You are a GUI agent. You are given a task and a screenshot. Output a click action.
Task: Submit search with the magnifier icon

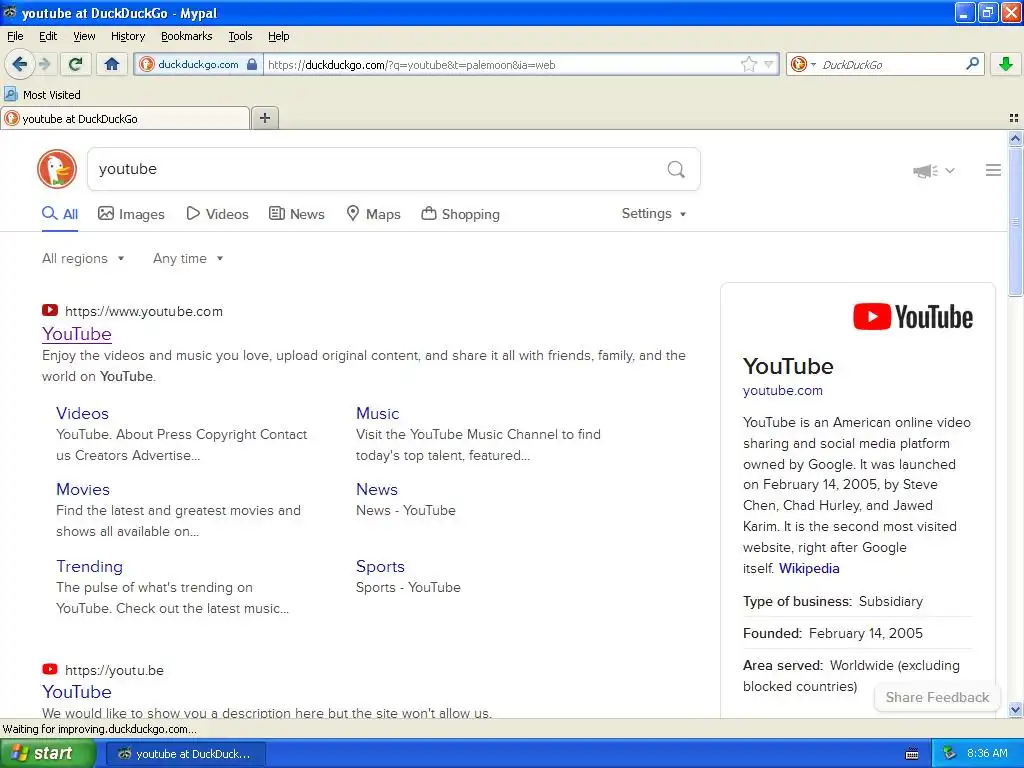(676, 169)
